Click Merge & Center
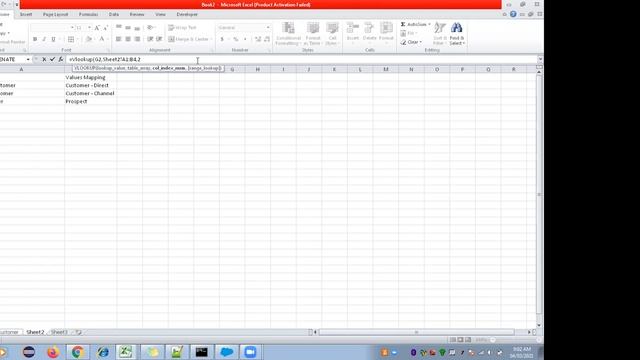This screenshot has width=640, height=360. click(188, 39)
